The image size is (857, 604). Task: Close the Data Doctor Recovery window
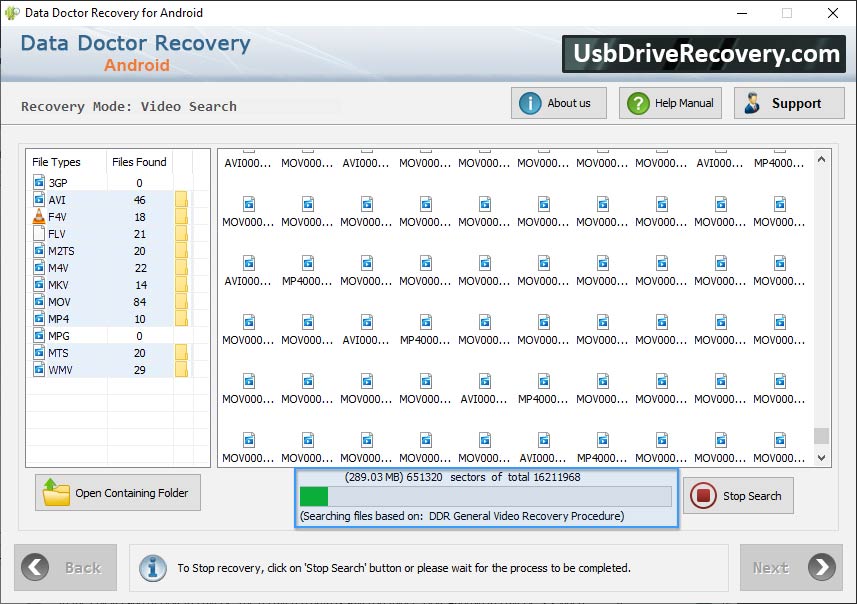832,13
